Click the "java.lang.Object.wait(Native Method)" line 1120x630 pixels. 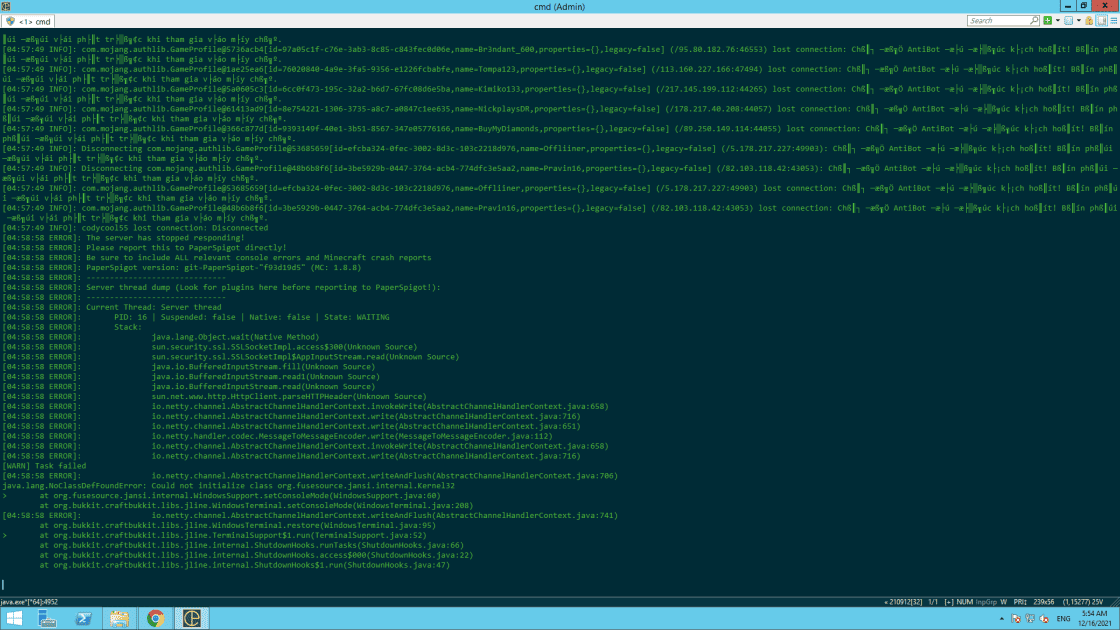(235, 337)
